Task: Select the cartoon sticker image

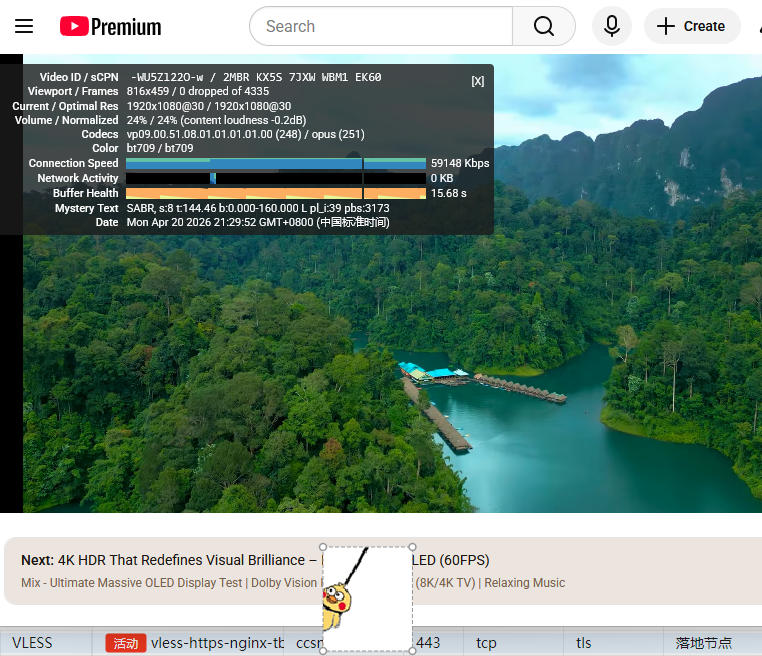Action: [367, 599]
